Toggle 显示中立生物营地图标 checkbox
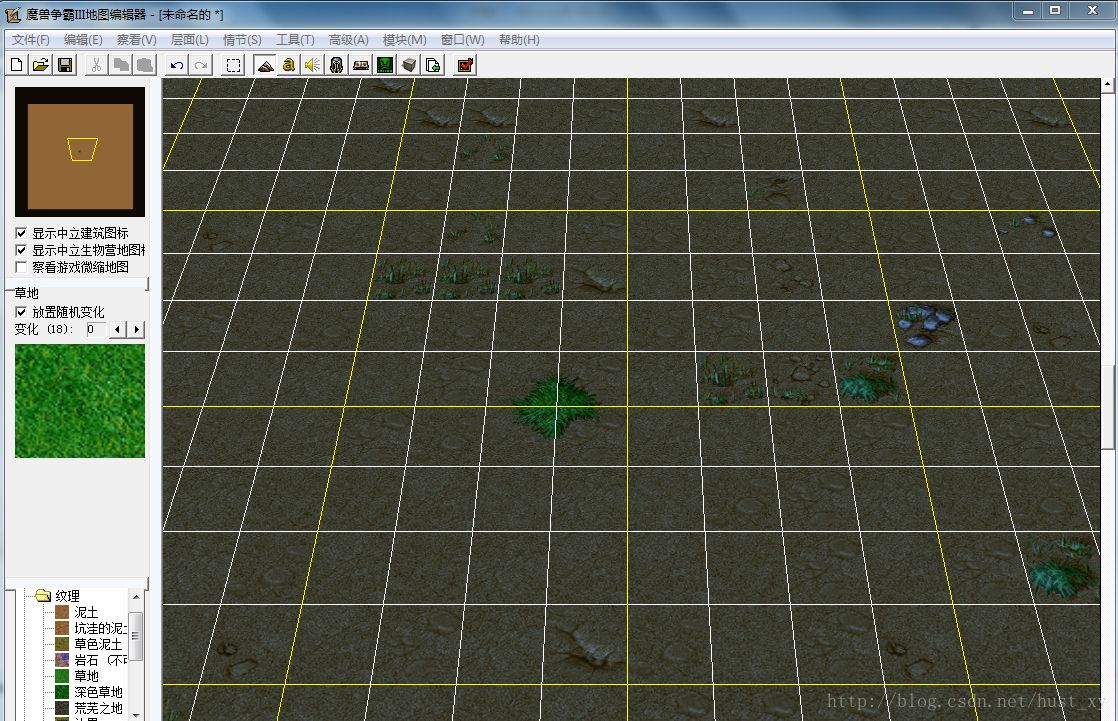This screenshot has width=1118, height=721. click(21, 250)
